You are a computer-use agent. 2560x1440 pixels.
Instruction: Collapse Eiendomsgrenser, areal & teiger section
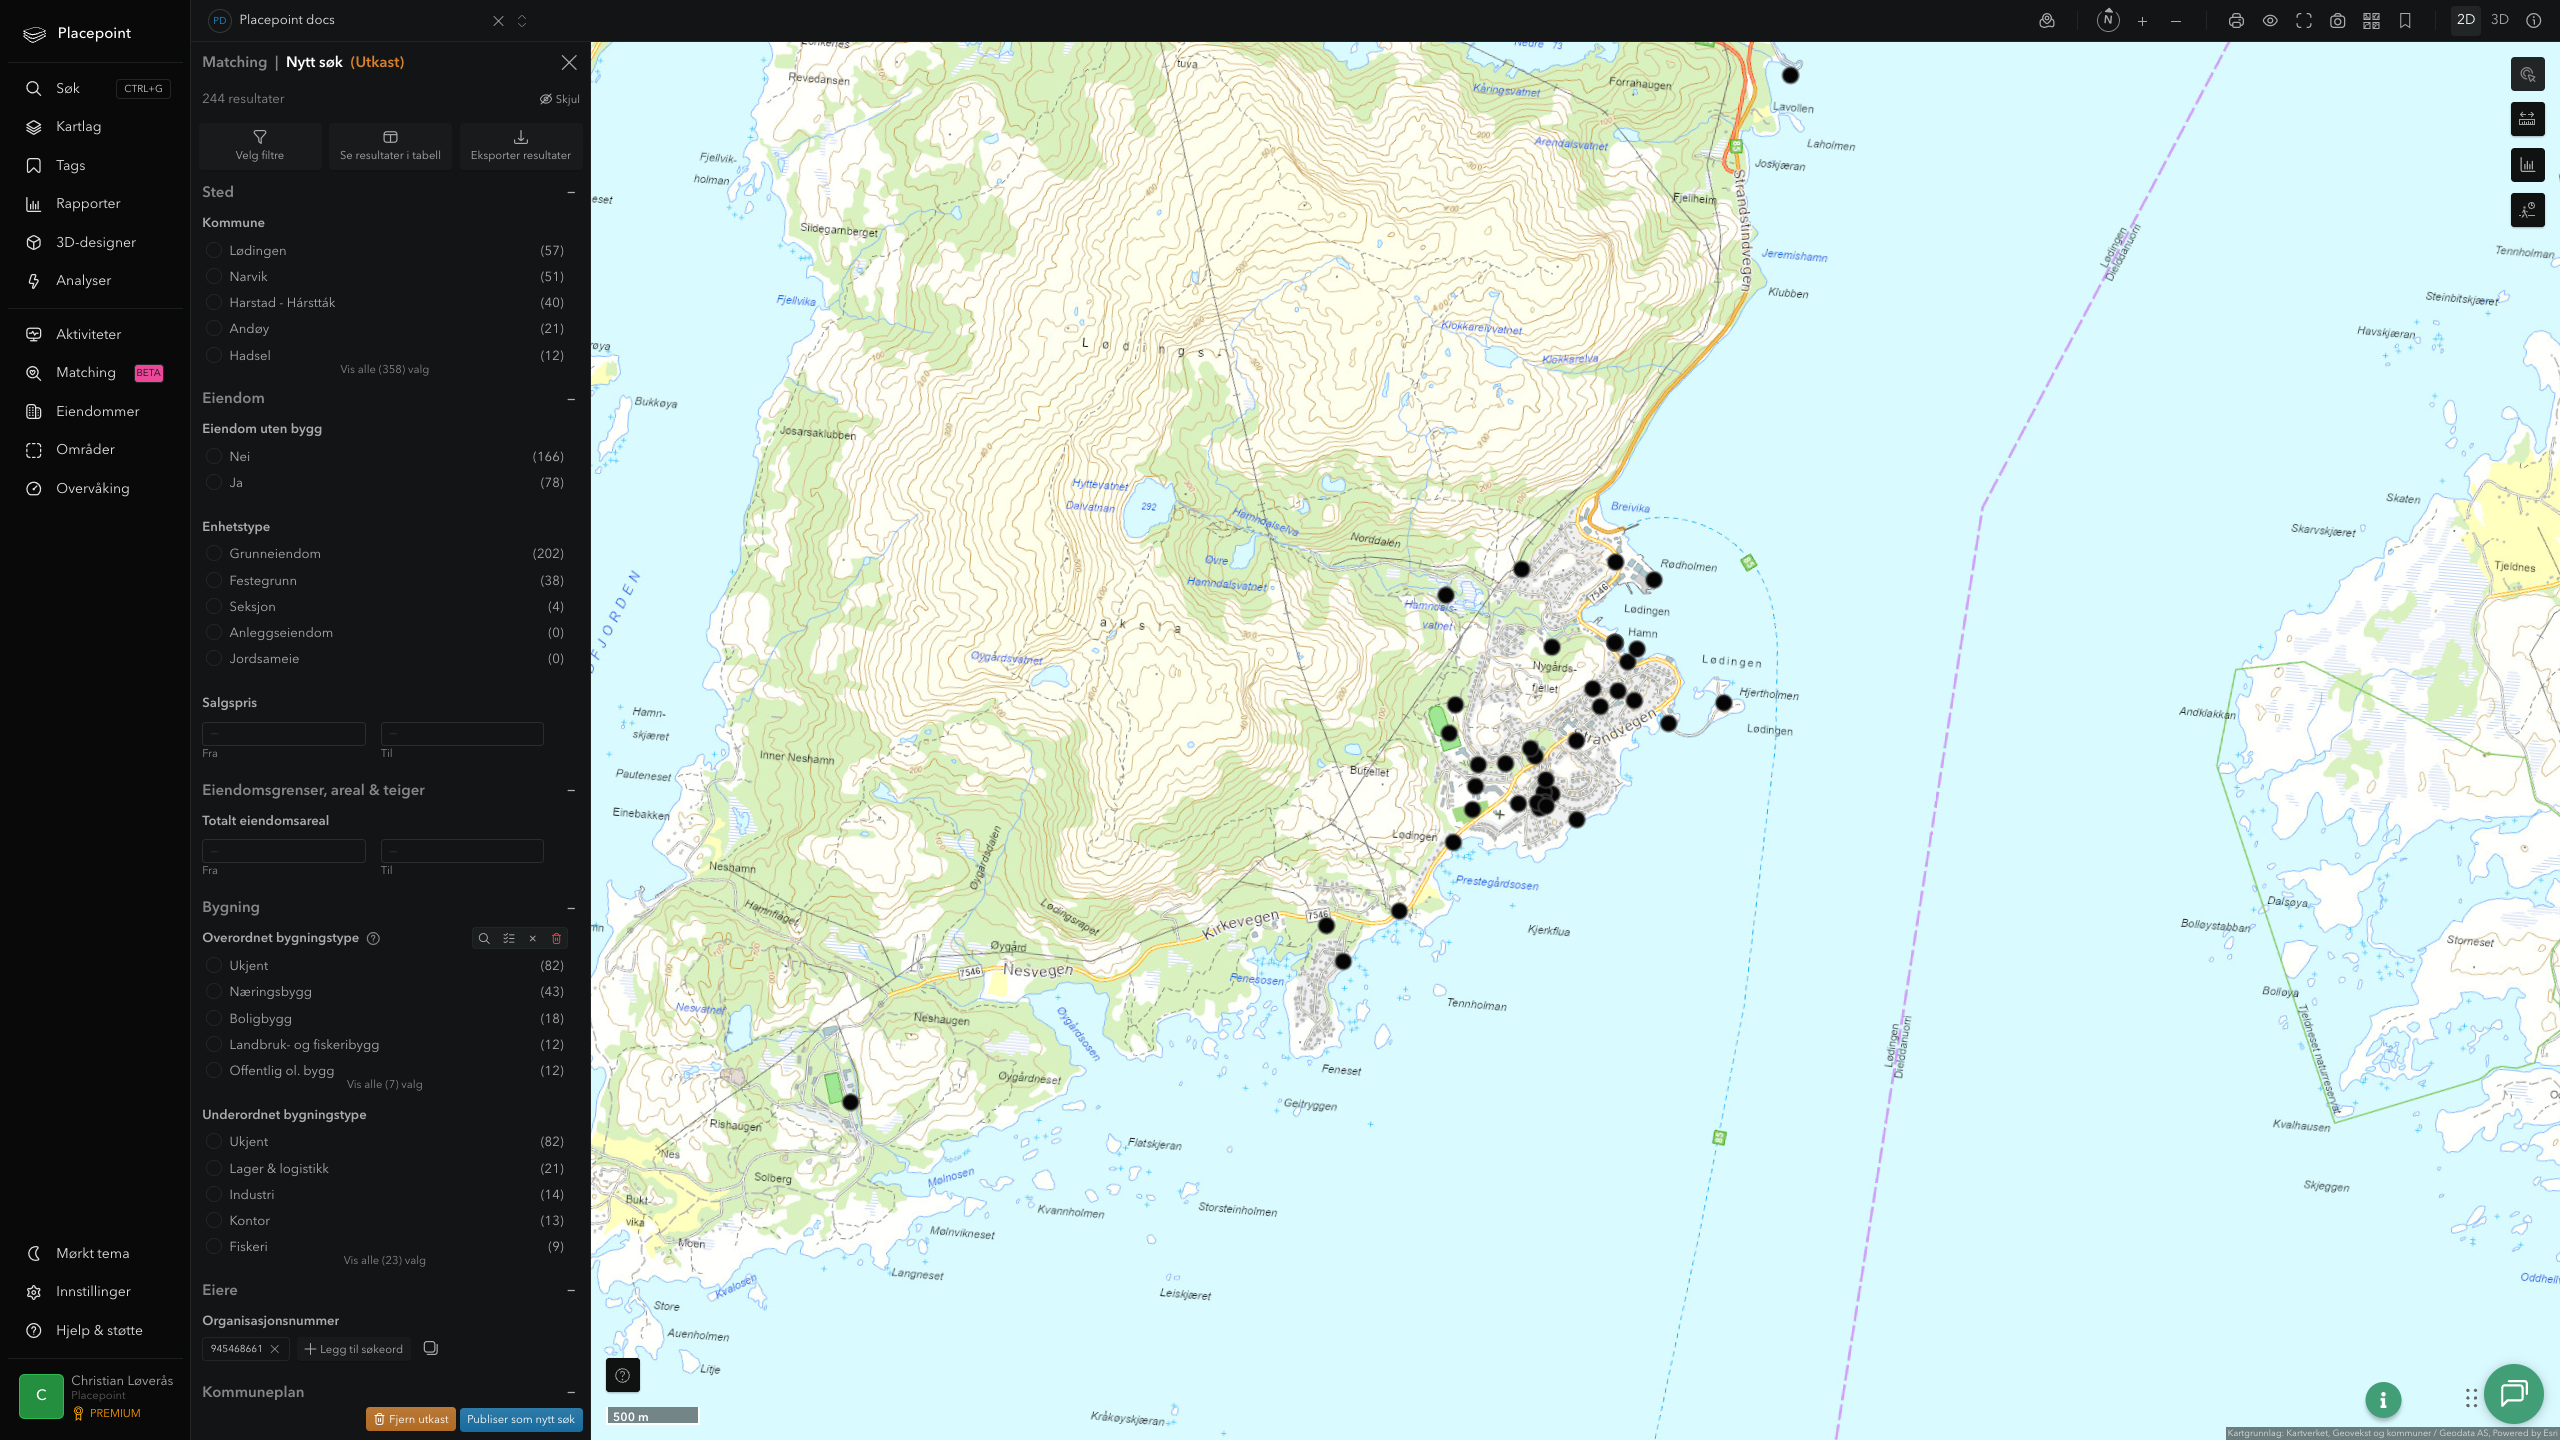(x=571, y=790)
